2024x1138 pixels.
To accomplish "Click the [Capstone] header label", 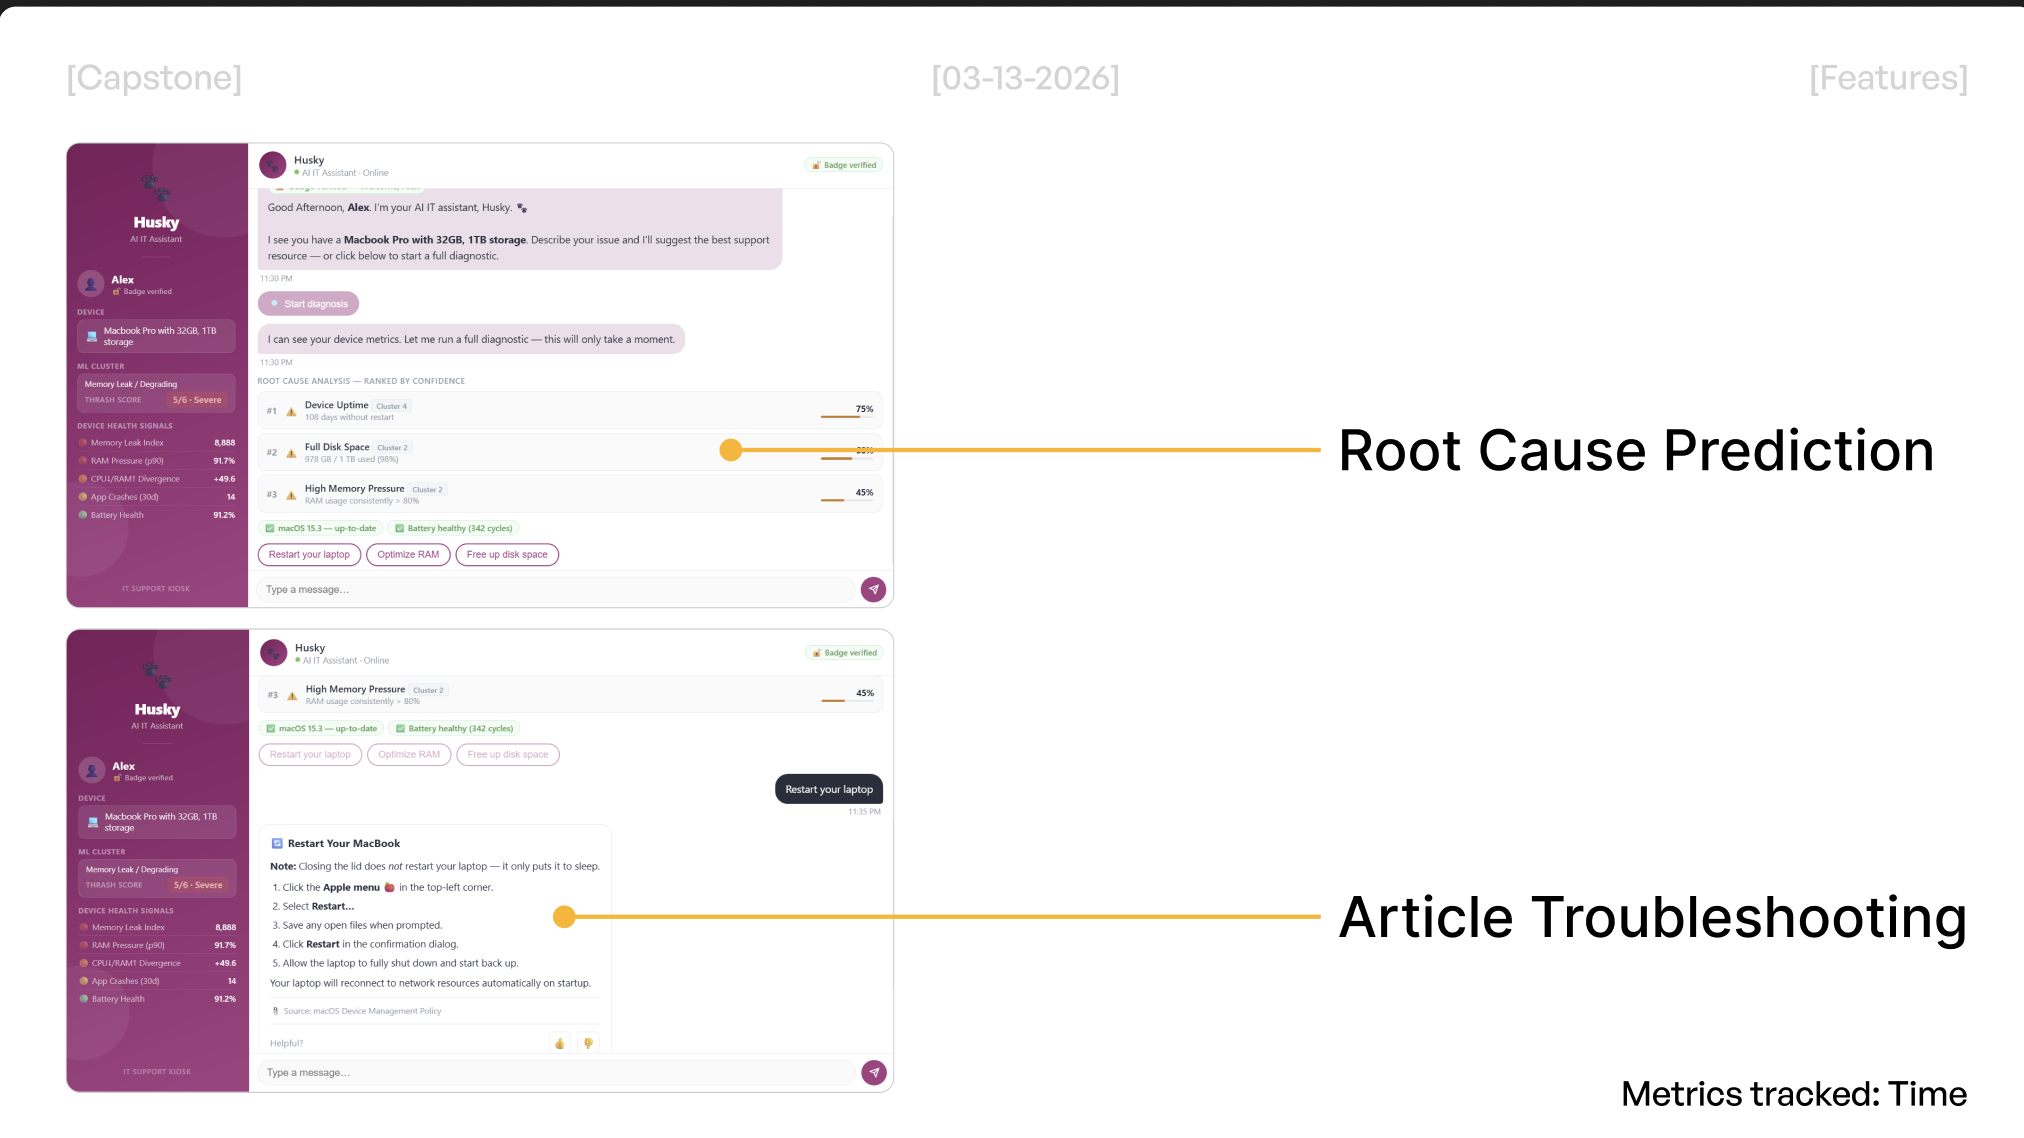I will [154, 78].
